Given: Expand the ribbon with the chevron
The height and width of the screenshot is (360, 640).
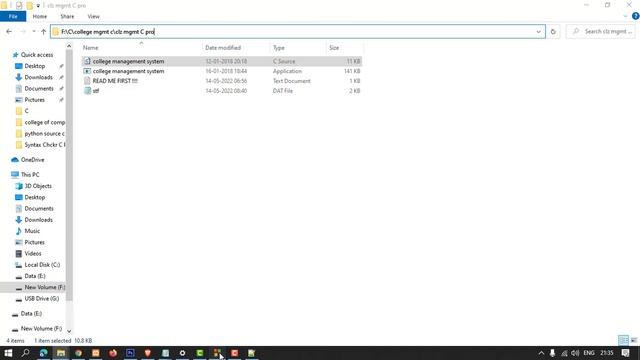Looking at the screenshot, I should pyautogui.click(x=625, y=16).
